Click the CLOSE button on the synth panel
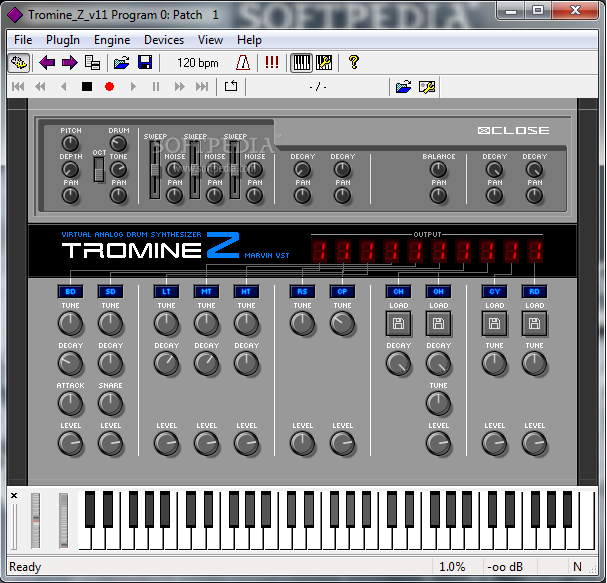This screenshot has width=607, height=583. click(513, 130)
